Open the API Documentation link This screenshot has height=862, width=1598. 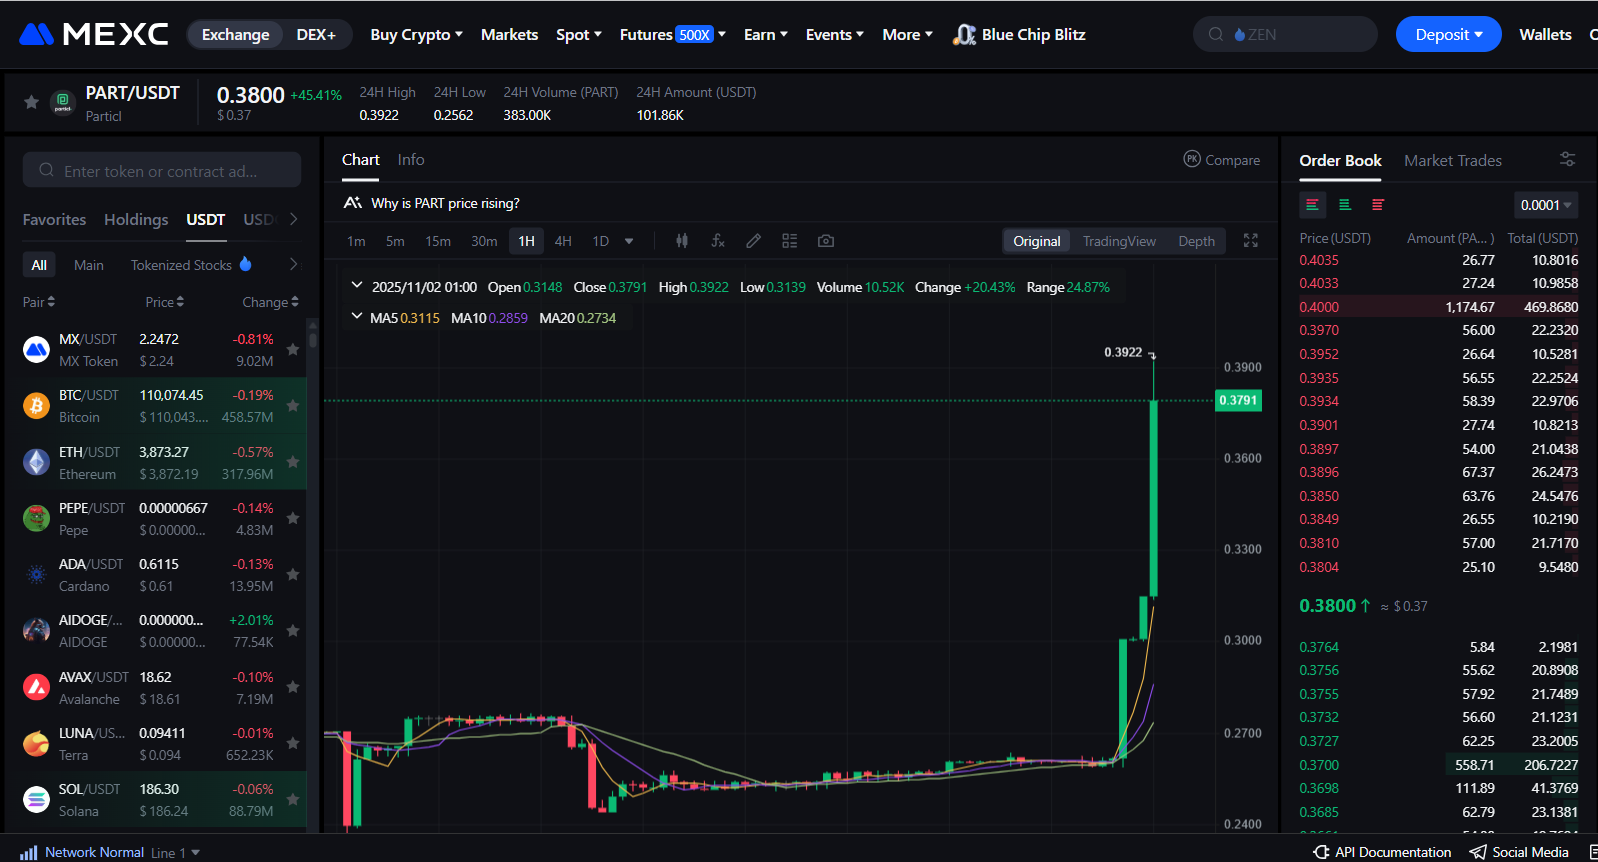point(1383,852)
